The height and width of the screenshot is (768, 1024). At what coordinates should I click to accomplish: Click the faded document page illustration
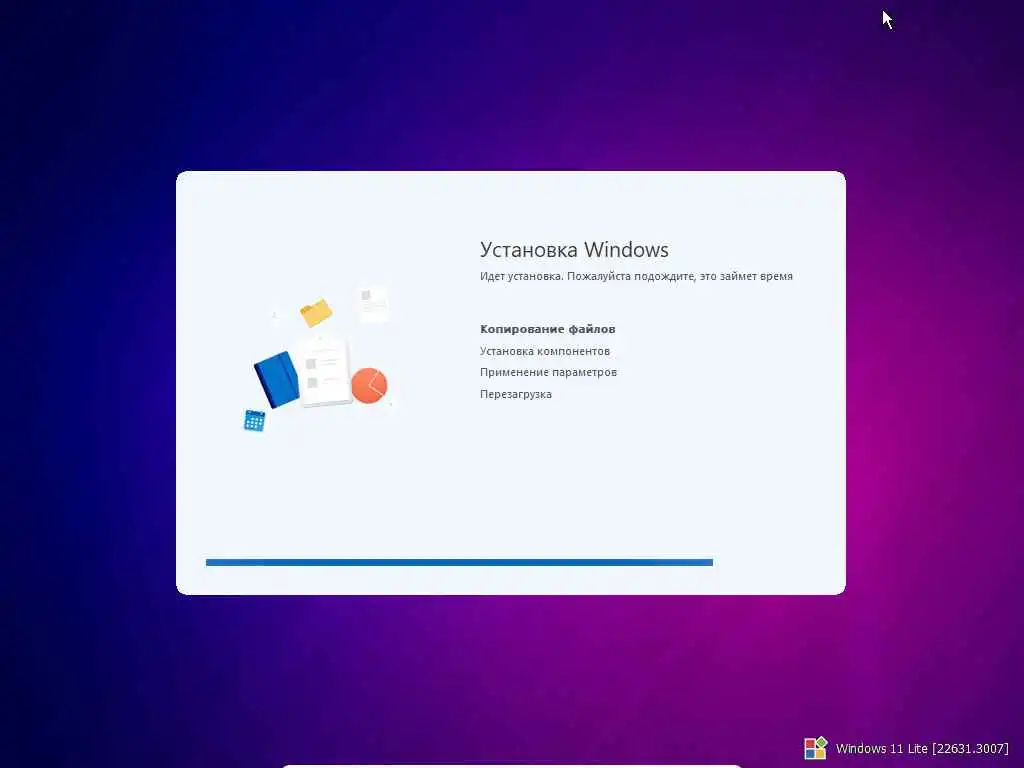click(x=374, y=304)
